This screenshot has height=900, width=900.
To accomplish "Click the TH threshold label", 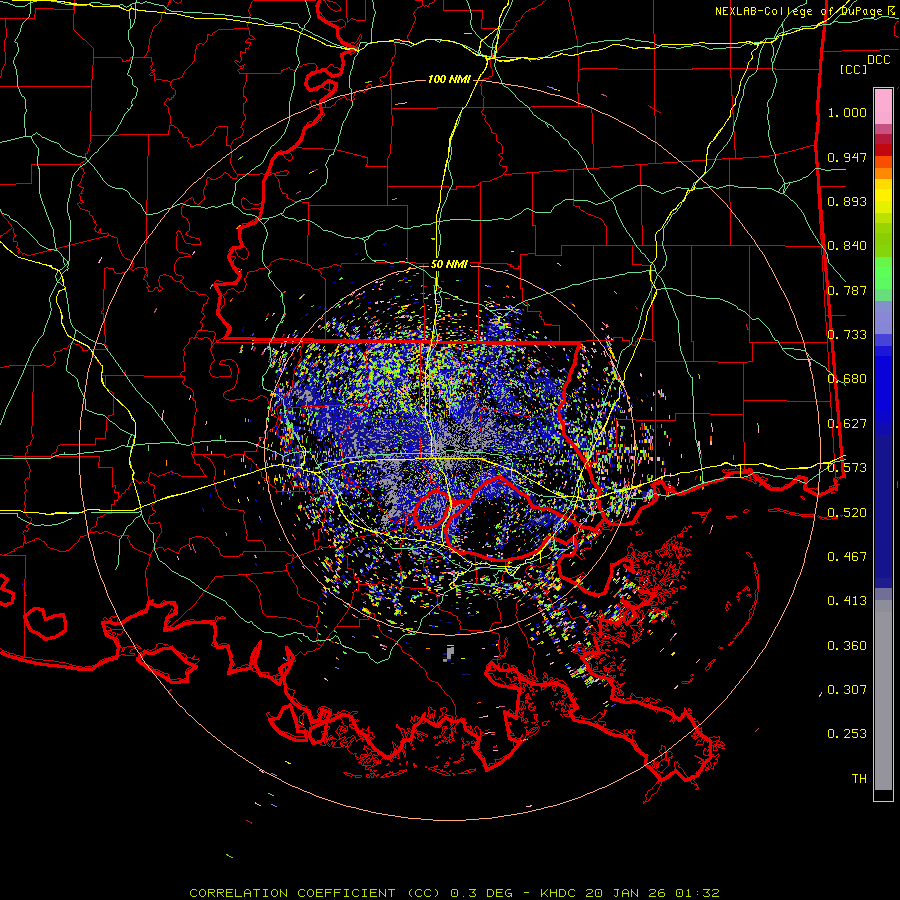I will (x=859, y=779).
